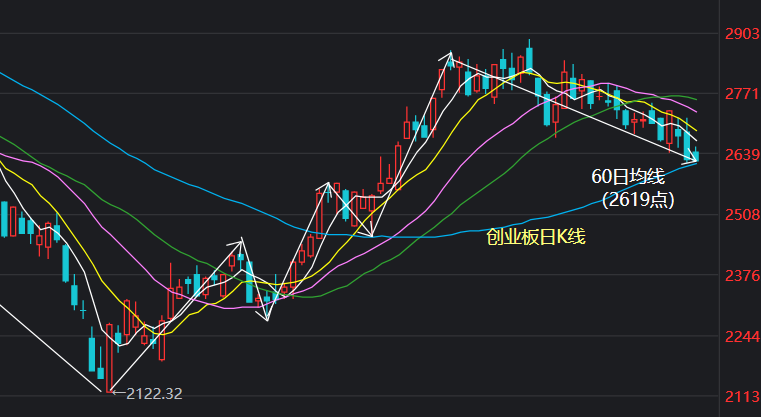761x417 pixels.
Task: Click the 2113 price axis label
Action: coord(743,397)
